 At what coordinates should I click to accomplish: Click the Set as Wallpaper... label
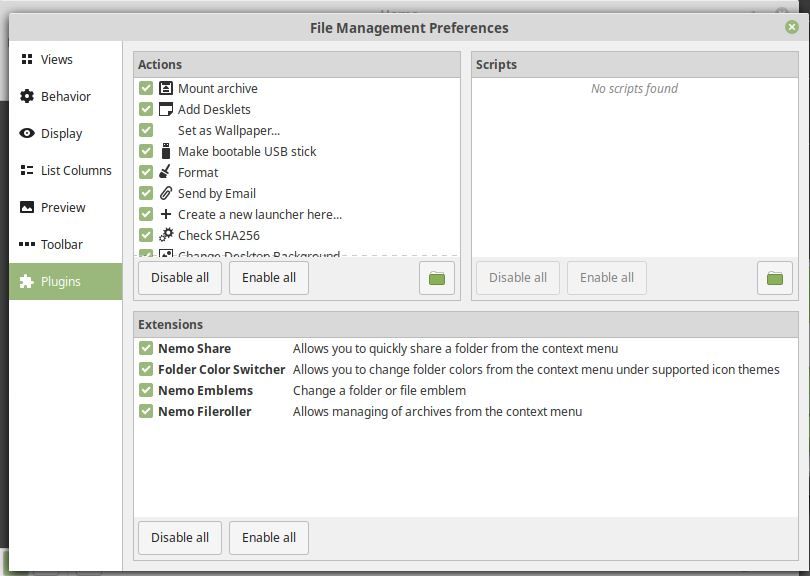click(229, 130)
